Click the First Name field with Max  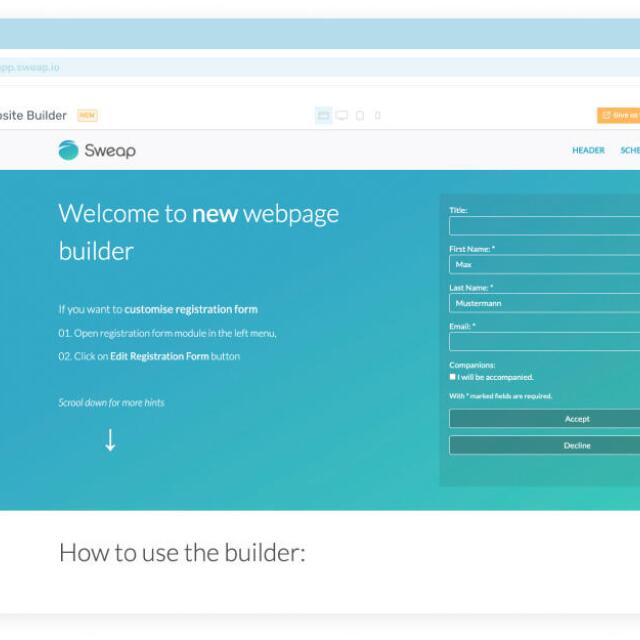point(544,264)
